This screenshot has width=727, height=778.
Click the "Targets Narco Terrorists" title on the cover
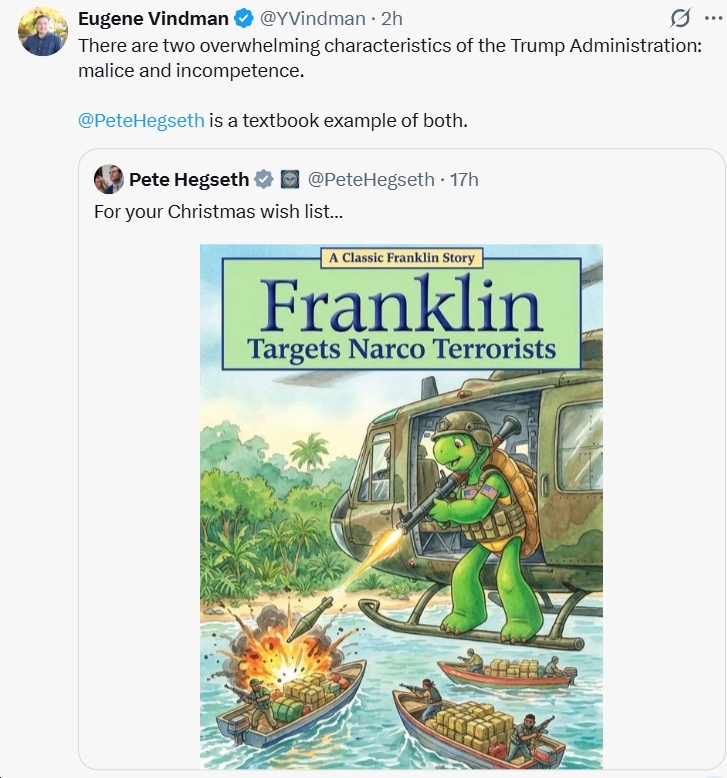click(401, 349)
